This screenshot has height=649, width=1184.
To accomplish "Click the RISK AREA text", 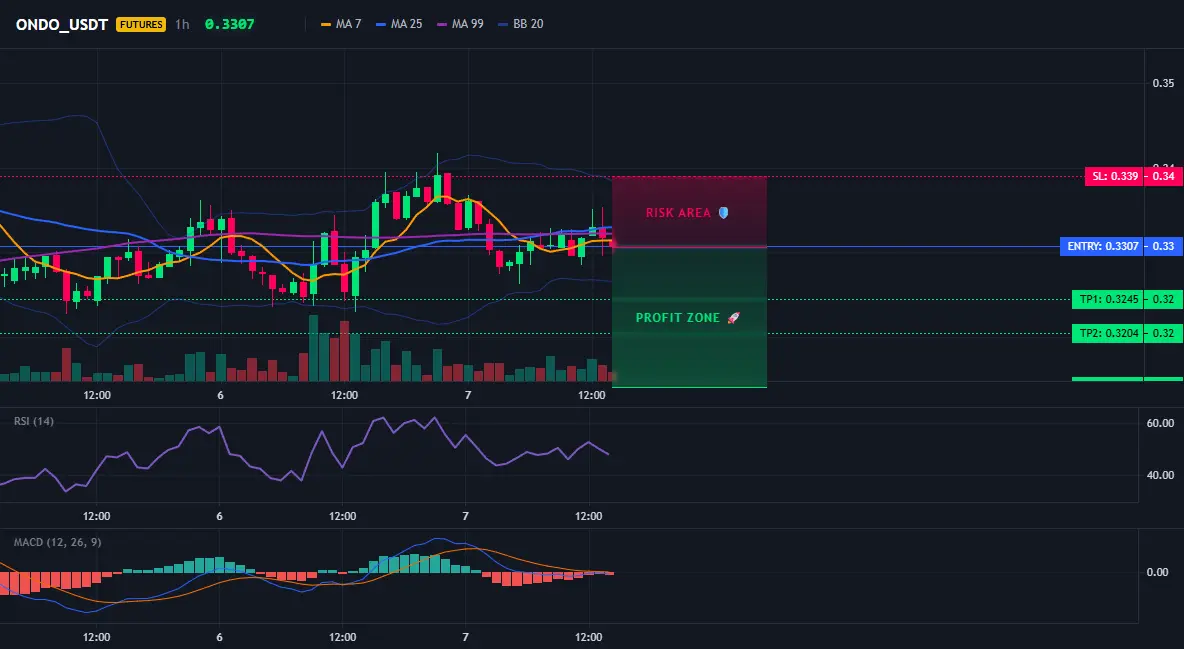I will coord(678,213).
